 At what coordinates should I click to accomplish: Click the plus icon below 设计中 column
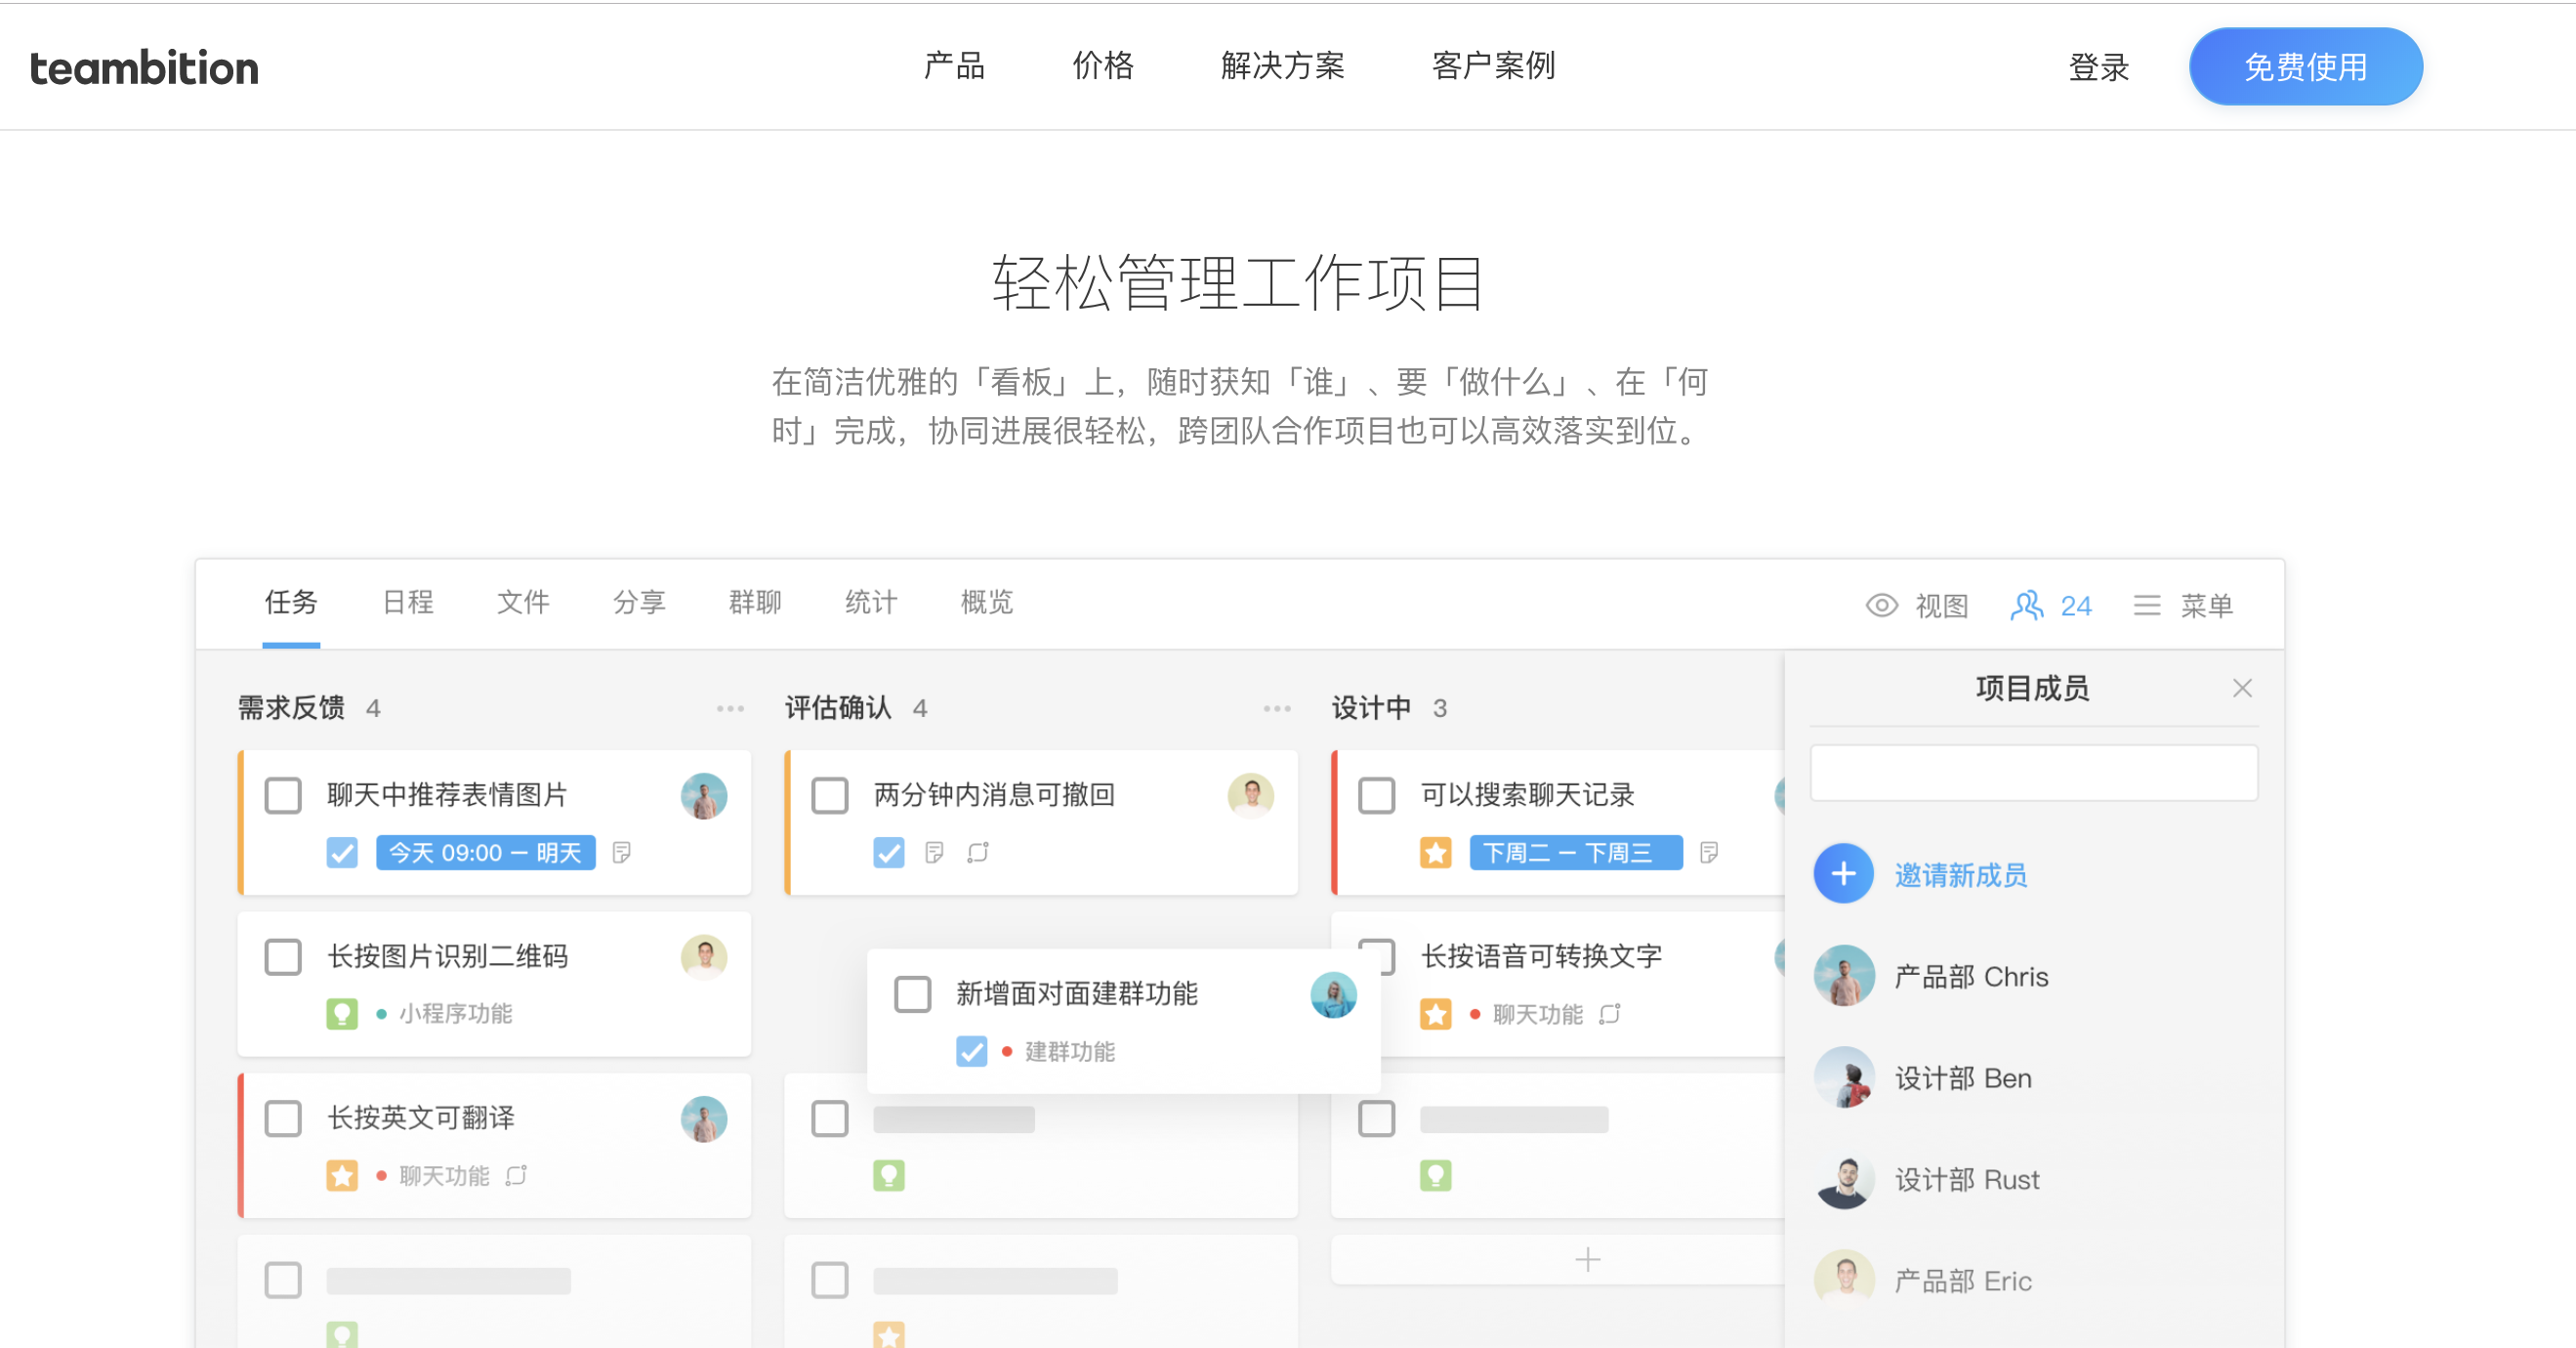(1587, 1259)
